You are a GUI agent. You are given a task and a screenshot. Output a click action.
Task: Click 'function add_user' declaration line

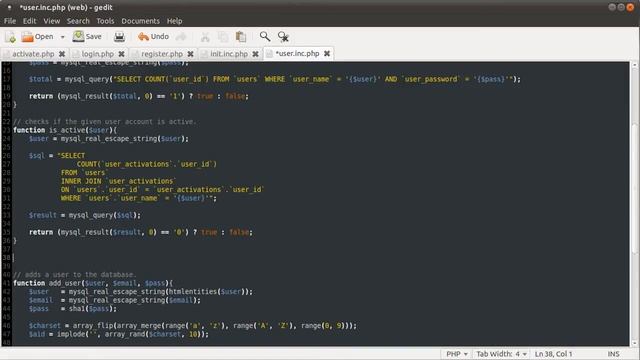[x=93, y=283]
